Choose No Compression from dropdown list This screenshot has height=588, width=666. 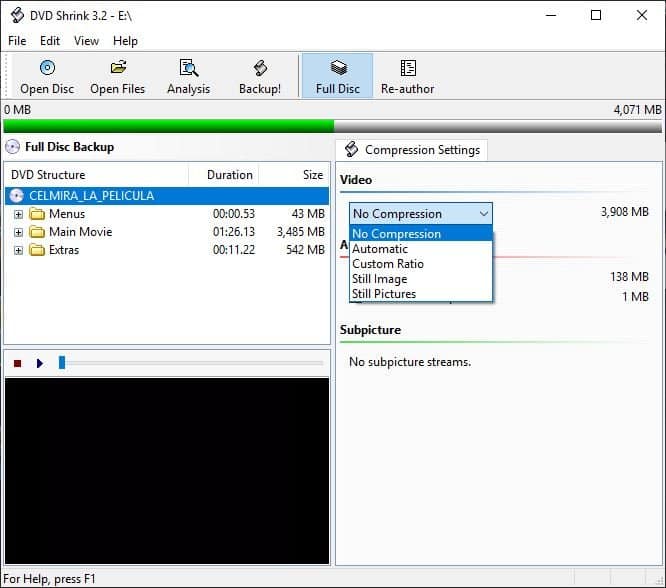click(x=420, y=234)
